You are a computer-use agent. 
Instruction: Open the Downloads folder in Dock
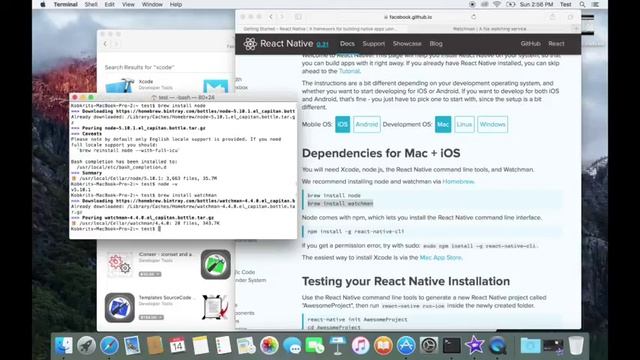coord(530,346)
